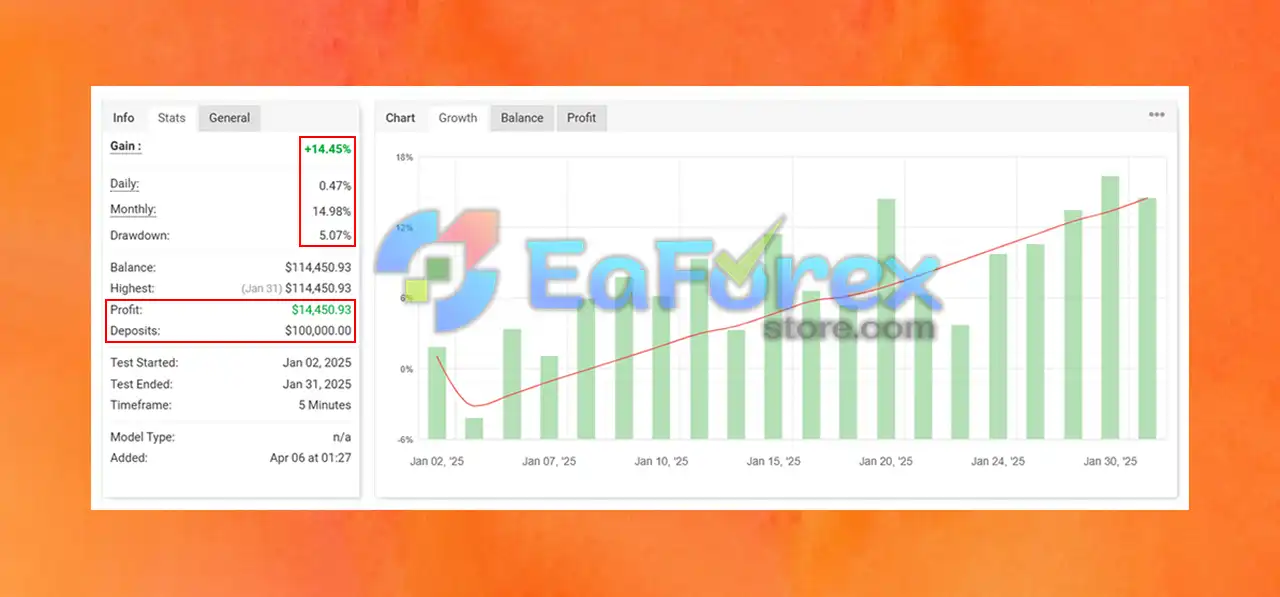Screen dimensions: 1280x597
Task: Click the Jan 24, '25 axis label
Action: pyautogui.click(x=998, y=462)
